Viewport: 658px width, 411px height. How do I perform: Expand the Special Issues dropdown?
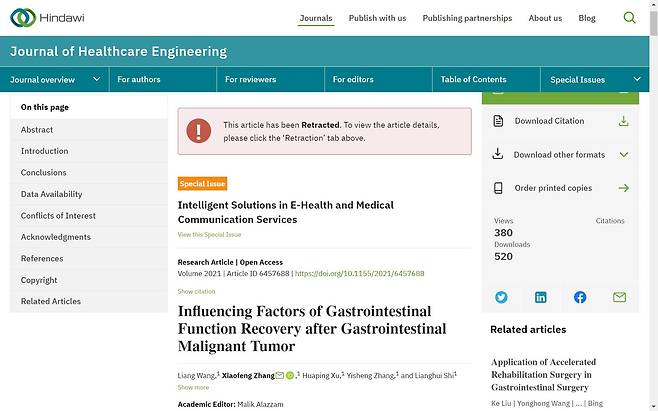point(637,79)
